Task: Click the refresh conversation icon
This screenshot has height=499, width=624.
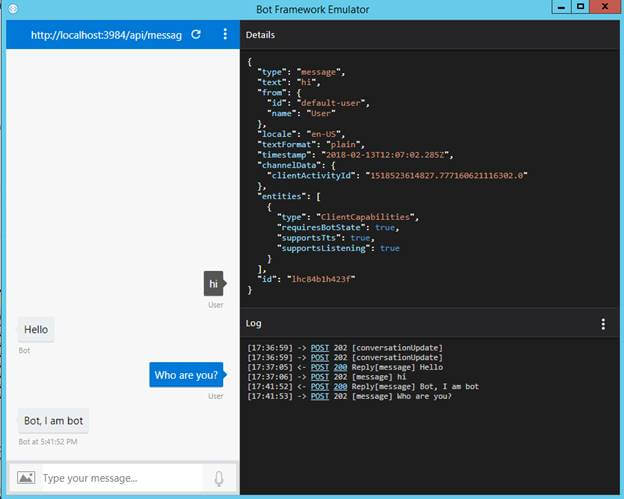Action: point(196,34)
